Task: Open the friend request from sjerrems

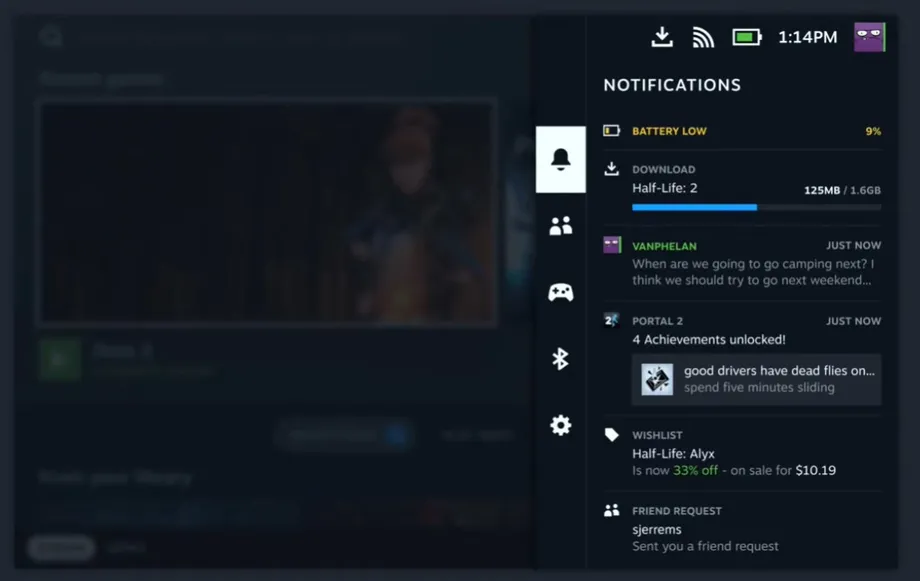Action: [741, 529]
